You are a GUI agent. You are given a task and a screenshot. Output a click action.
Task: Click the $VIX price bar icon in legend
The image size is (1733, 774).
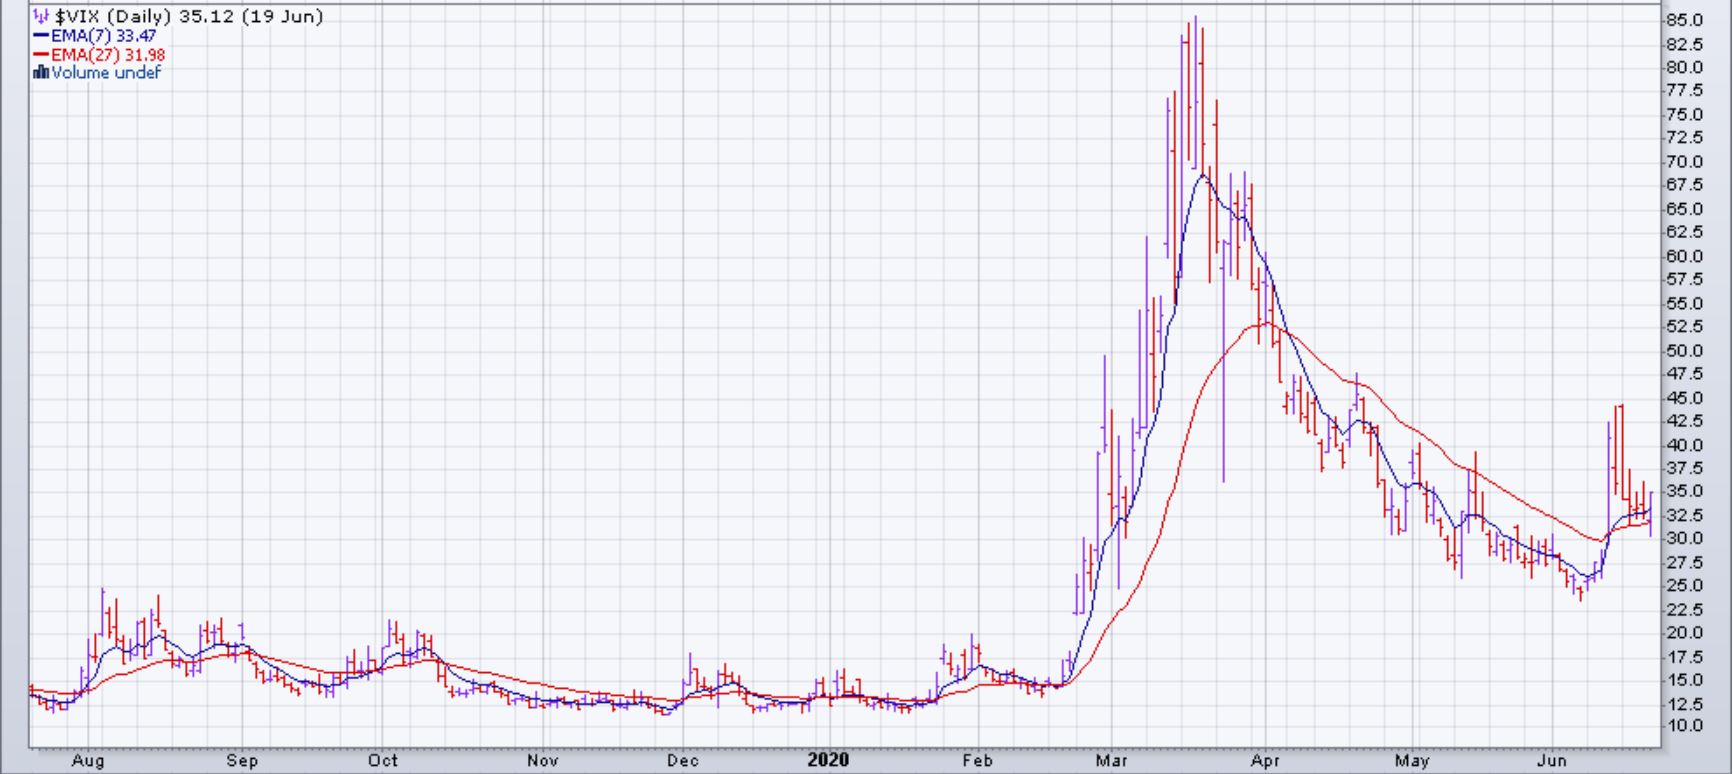click(41, 16)
